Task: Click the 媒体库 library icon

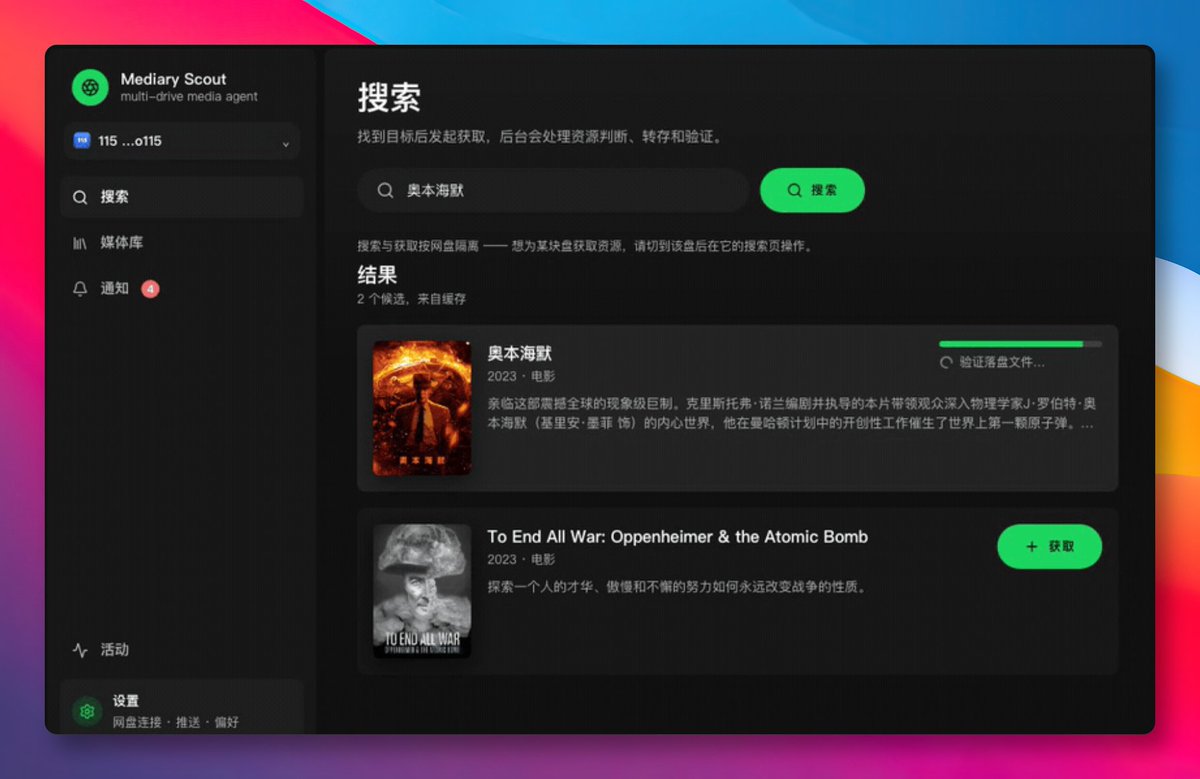Action: pos(80,243)
